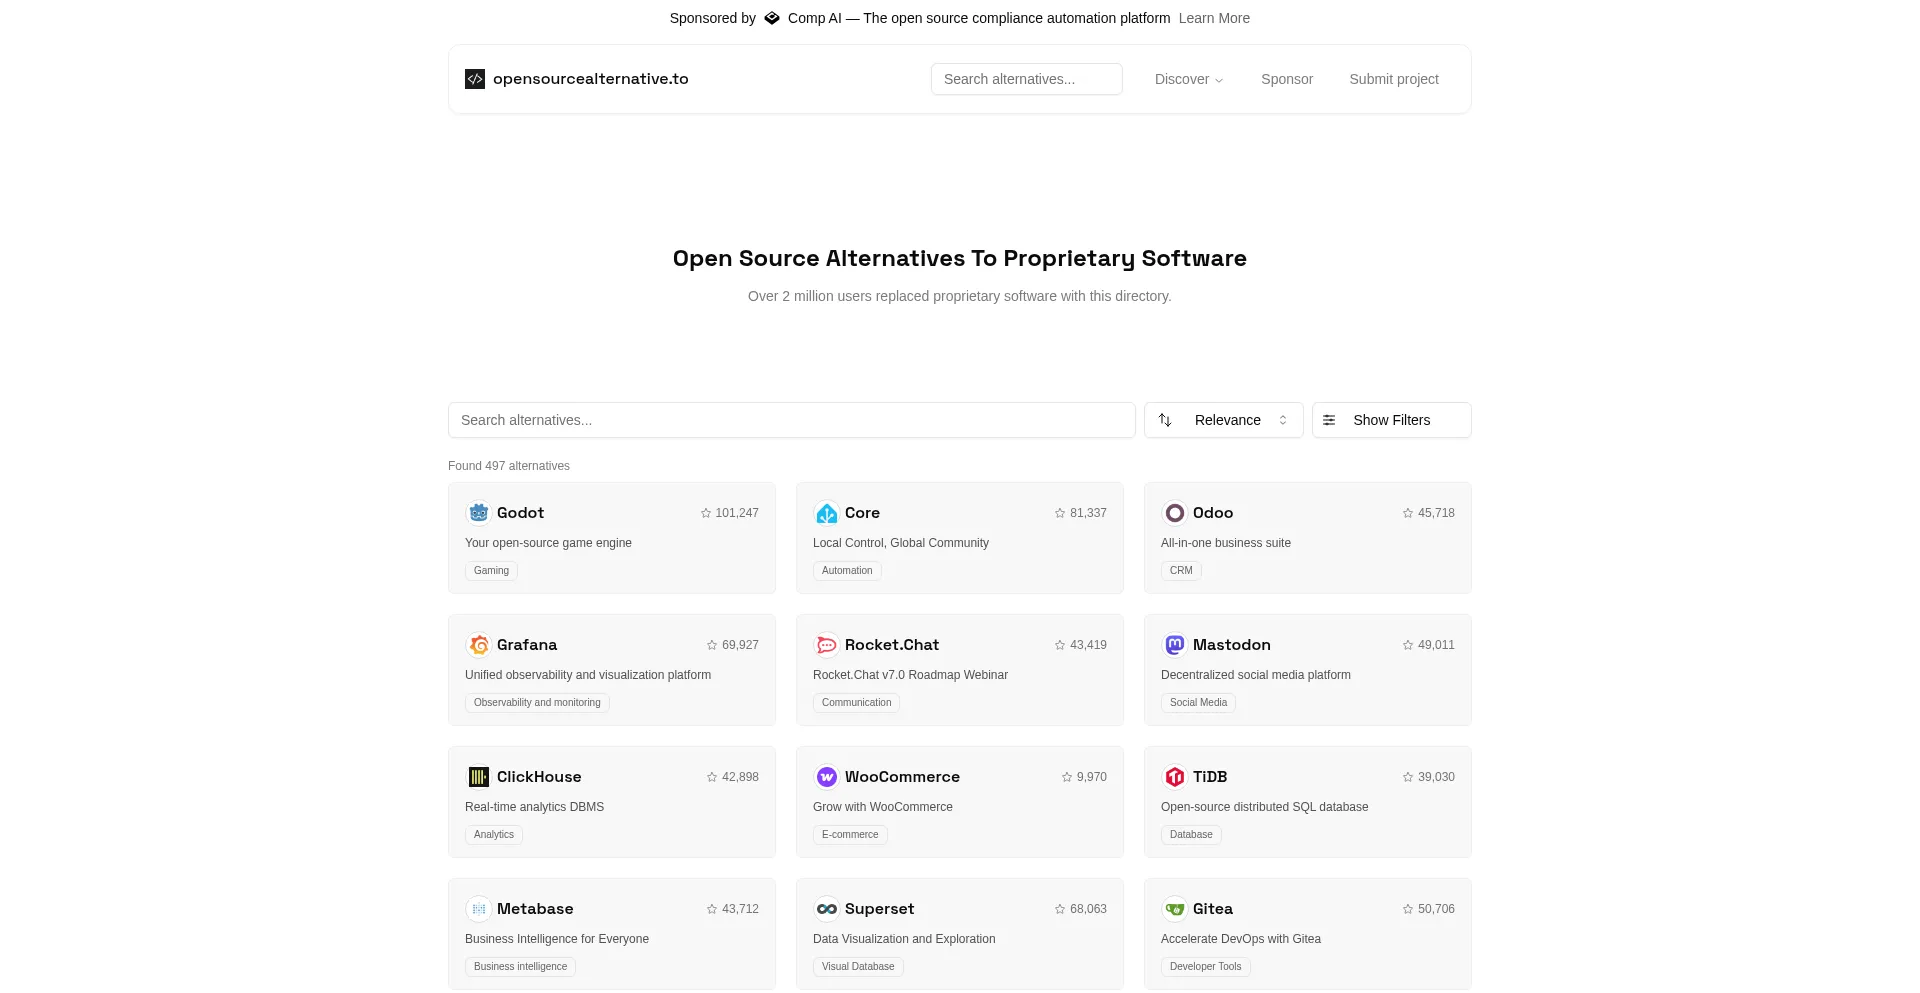The width and height of the screenshot is (1920, 993).
Task: Click the star icon on ClickHouse card
Action: 712,777
